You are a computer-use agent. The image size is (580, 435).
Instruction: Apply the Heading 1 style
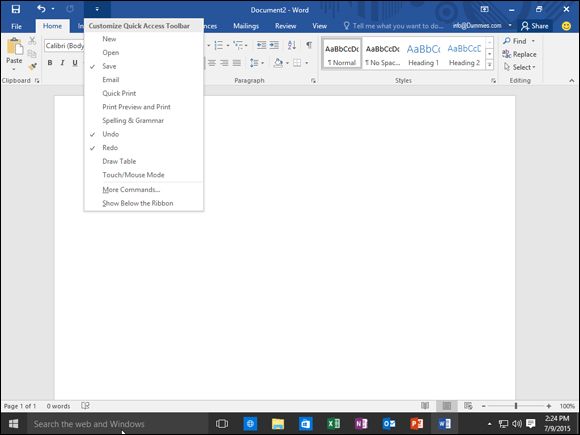point(424,54)
